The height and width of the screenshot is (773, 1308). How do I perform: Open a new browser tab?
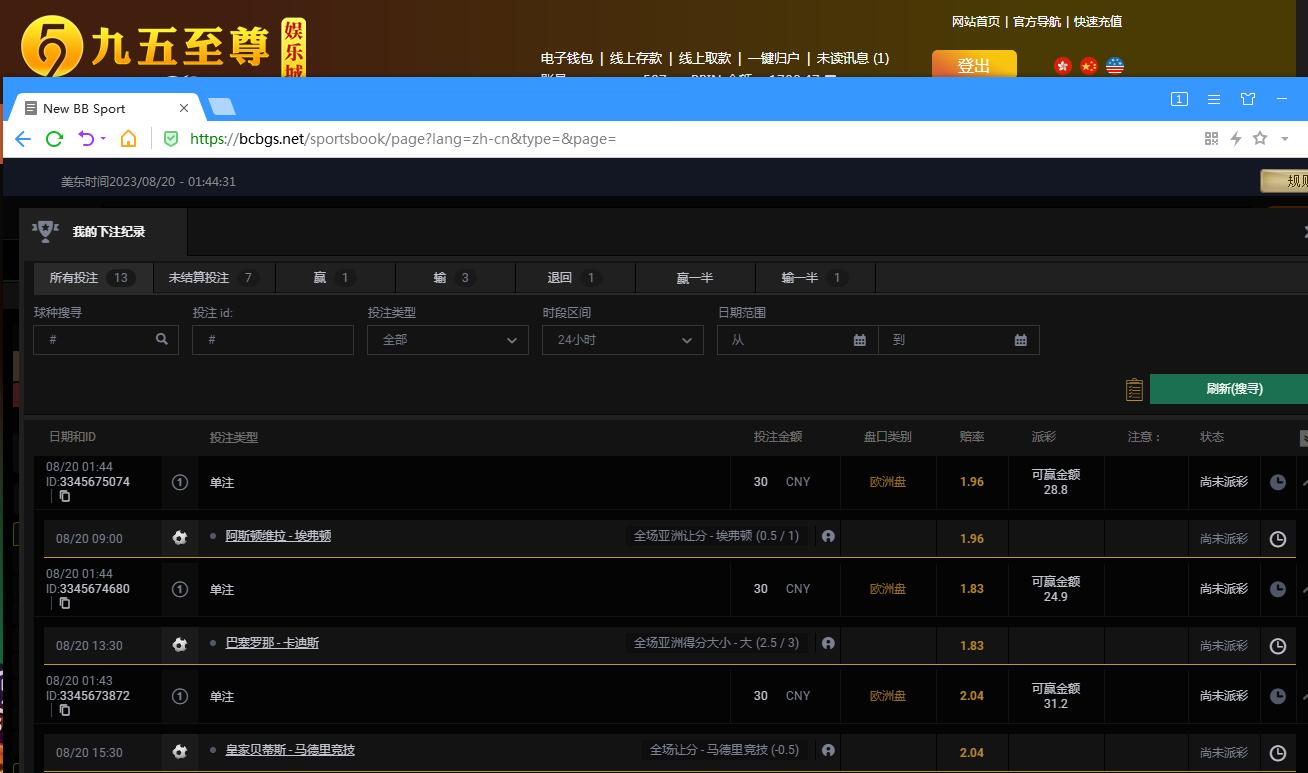[x=222, y=107]
